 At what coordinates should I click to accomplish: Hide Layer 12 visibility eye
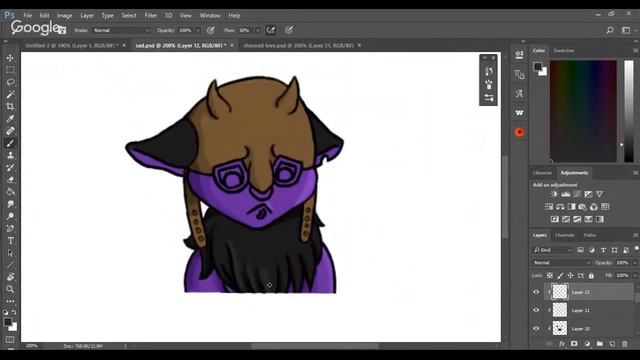pos(536,292)
